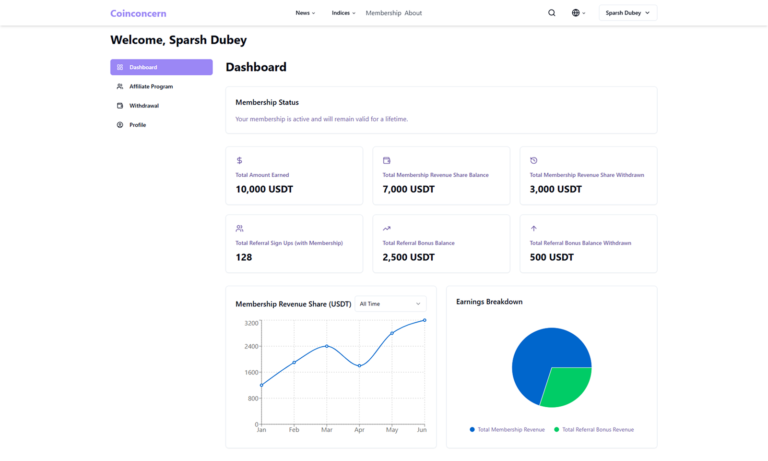Toggle Total Referral Bonus Revenue legend item
768x461 pixels.
click(593, 429)
